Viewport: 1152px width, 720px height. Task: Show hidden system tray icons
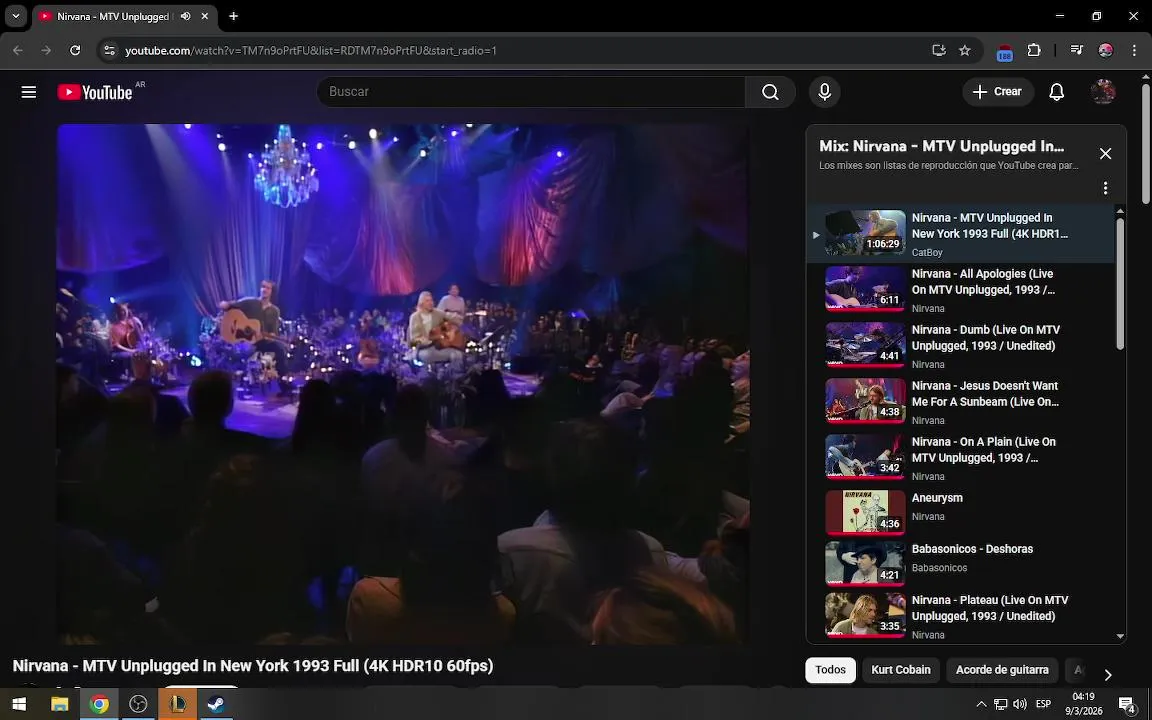pyautogui.click(x=981, y=705)
